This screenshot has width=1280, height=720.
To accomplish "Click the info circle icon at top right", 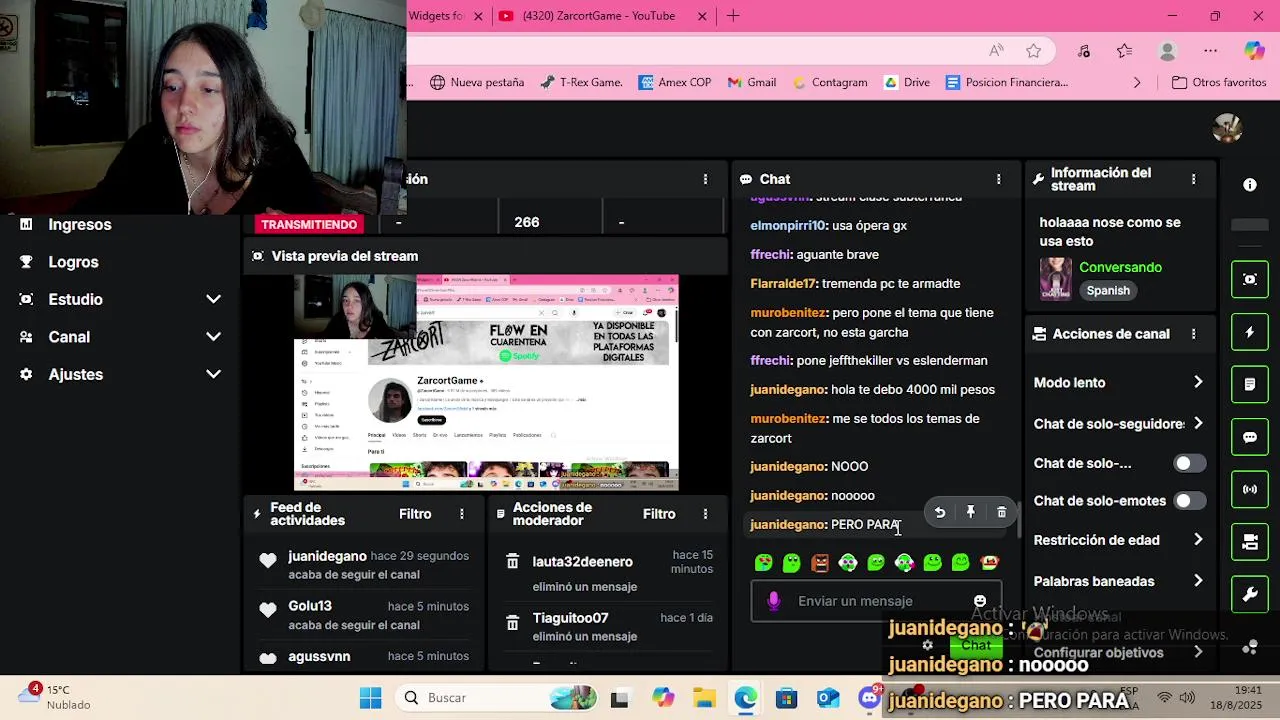I will [1250, 185].
